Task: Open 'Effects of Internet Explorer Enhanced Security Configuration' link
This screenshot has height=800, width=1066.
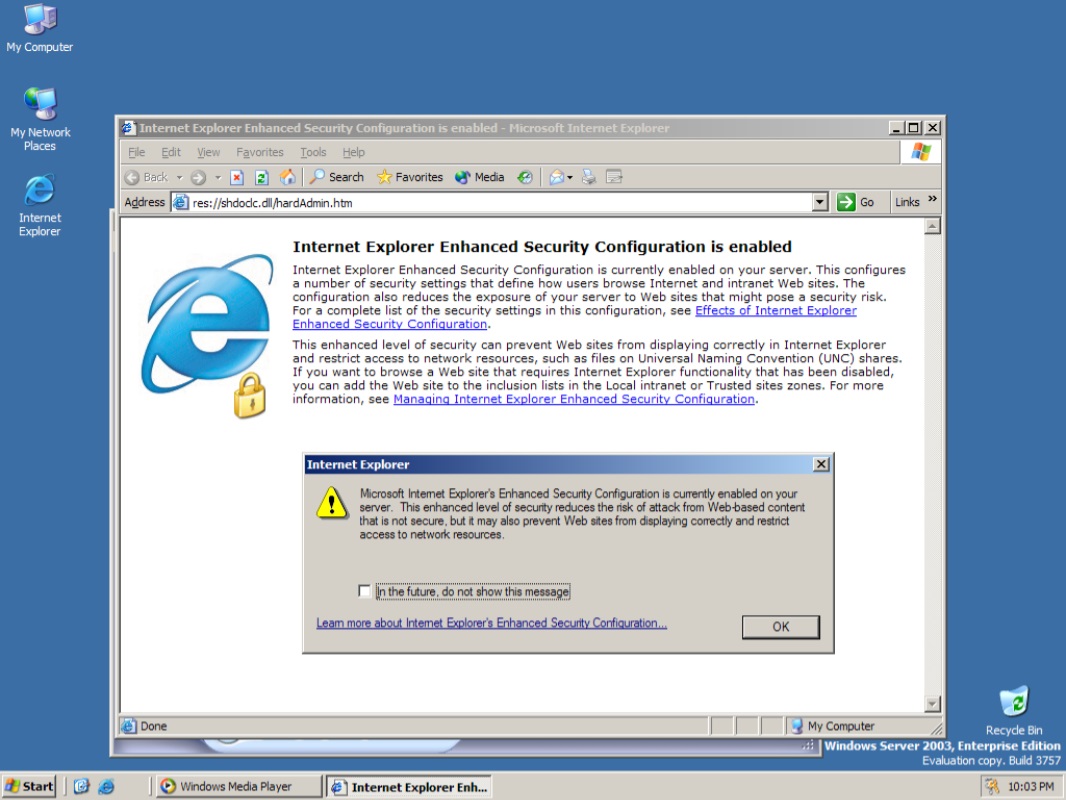Action: [x=776, y=311]
